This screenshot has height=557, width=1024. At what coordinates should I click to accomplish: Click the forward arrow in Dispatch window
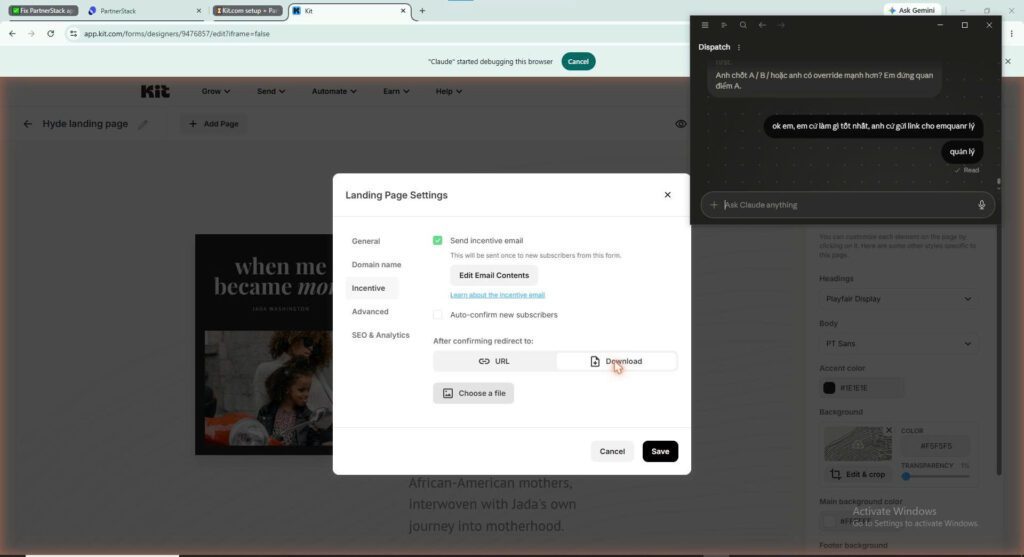coord(781,25)
